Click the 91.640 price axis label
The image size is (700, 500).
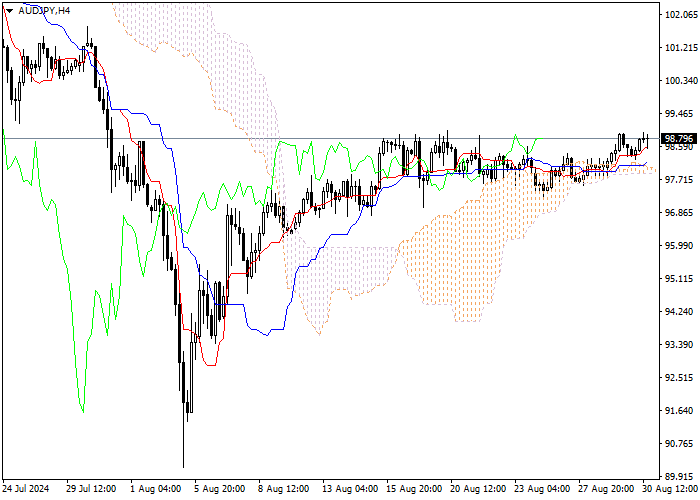point(681,411)
